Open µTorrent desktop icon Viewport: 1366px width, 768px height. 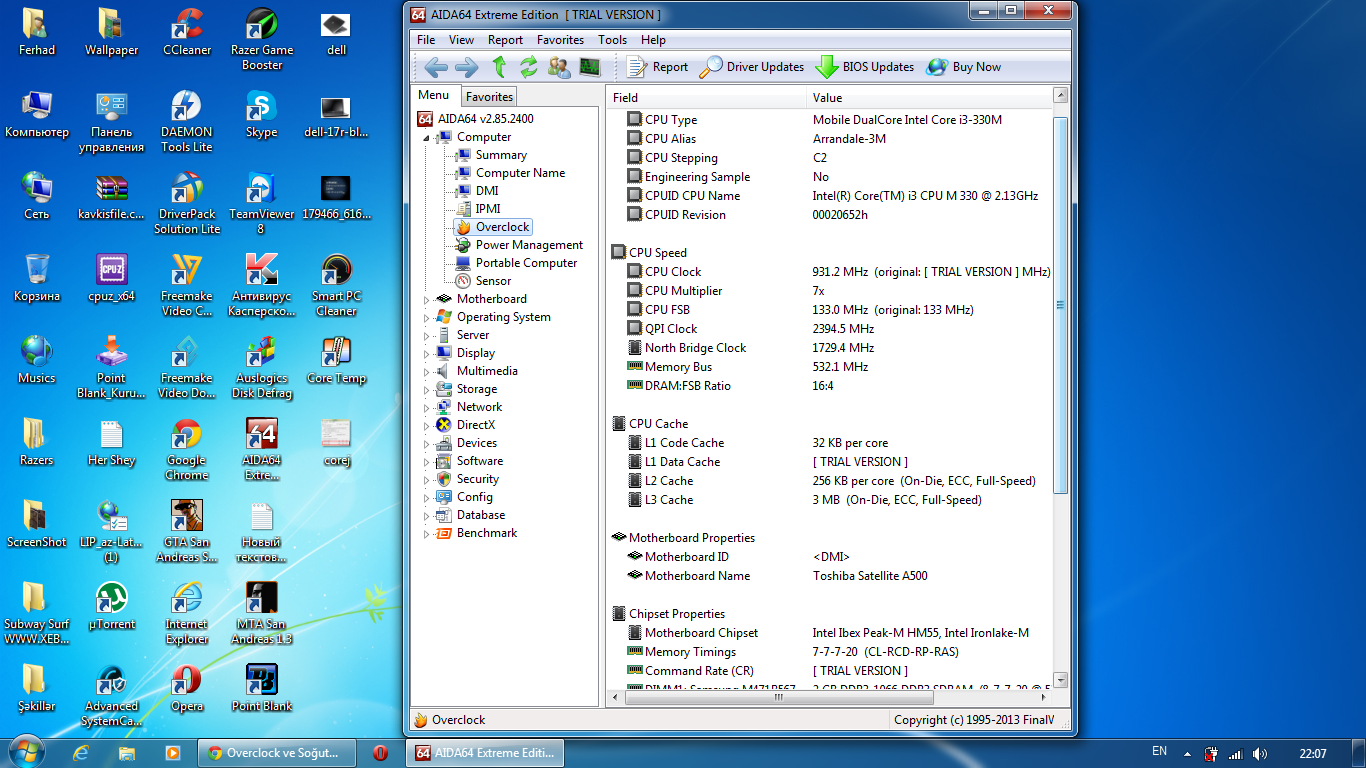click(112, 607)
